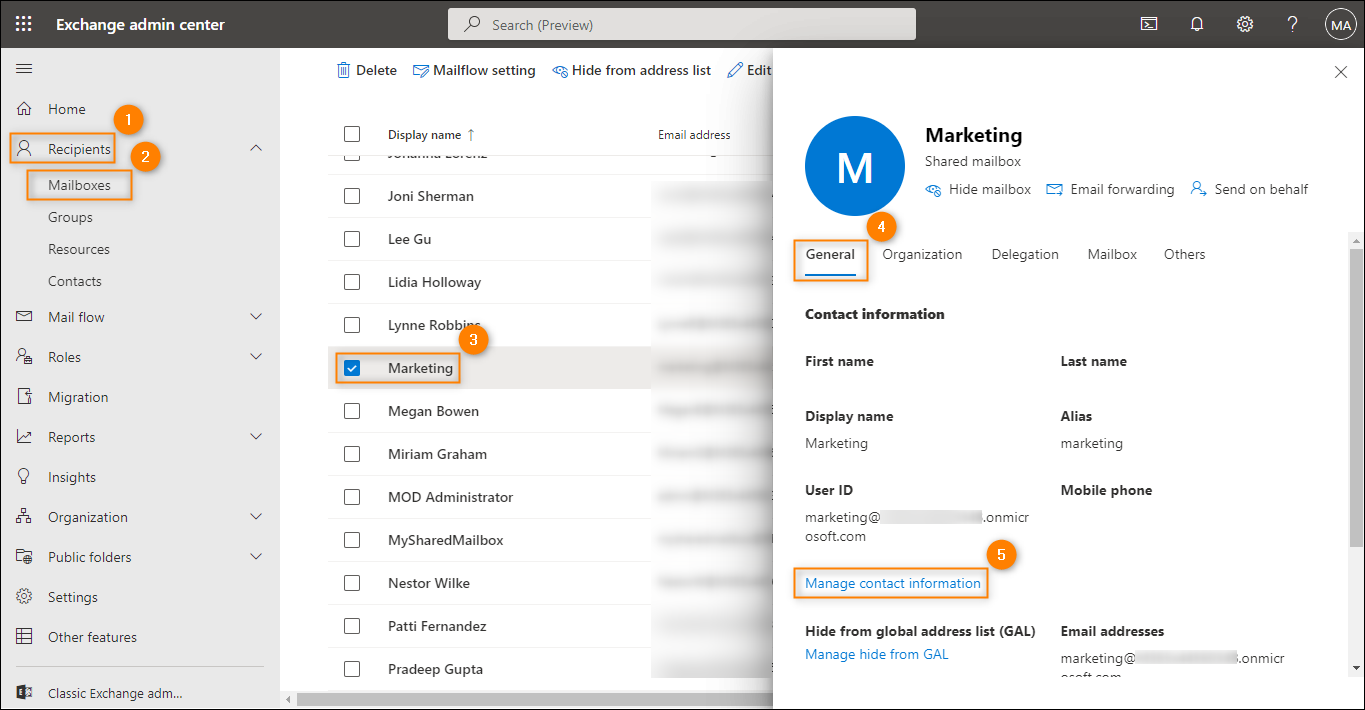This screenshot has width=1365, height=710.
Task: Open Cloud Shell icon in header
Action: point(1149,24)
